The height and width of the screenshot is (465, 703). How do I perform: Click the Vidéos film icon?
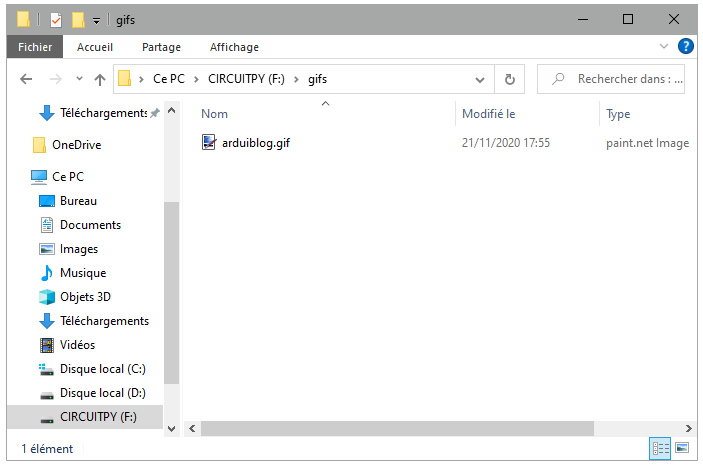(47, 345)
